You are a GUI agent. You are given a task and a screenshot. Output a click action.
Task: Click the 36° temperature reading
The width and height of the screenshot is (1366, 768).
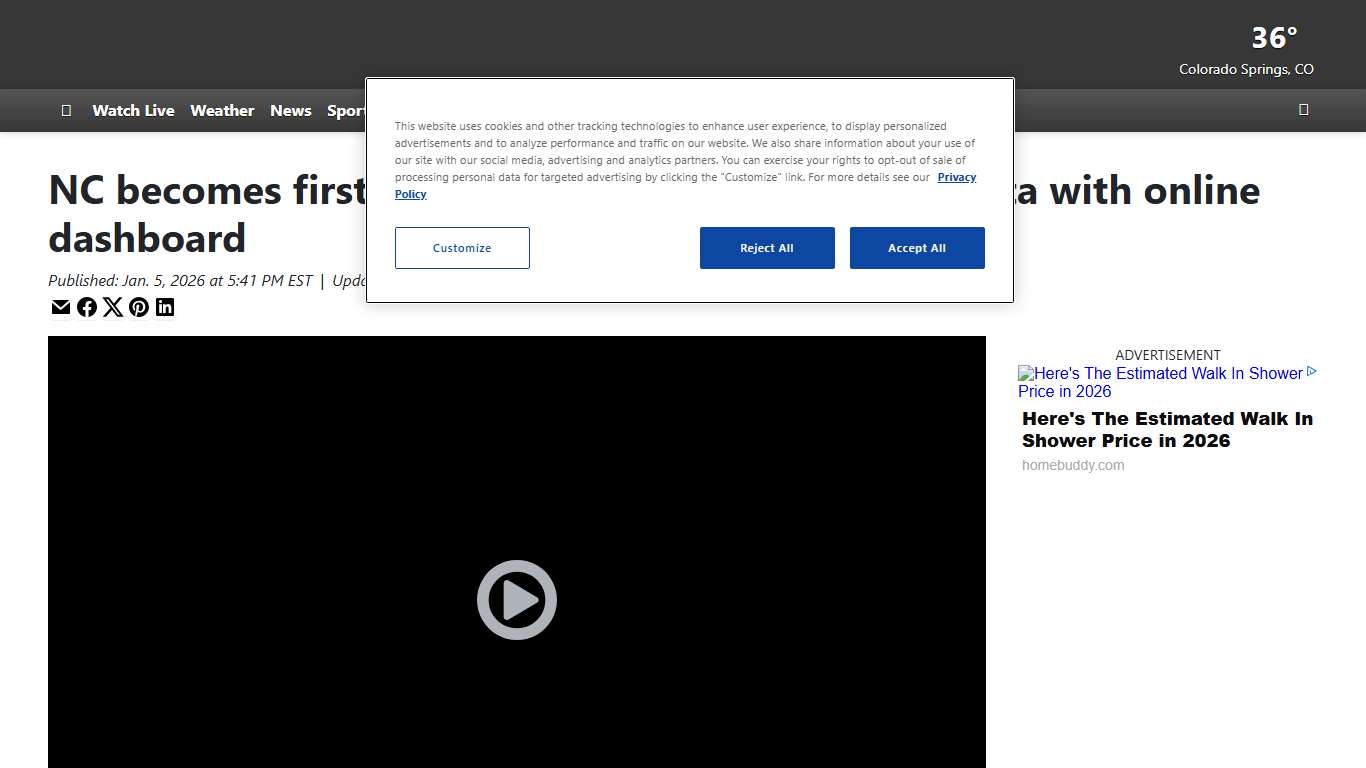(1274, 38)
